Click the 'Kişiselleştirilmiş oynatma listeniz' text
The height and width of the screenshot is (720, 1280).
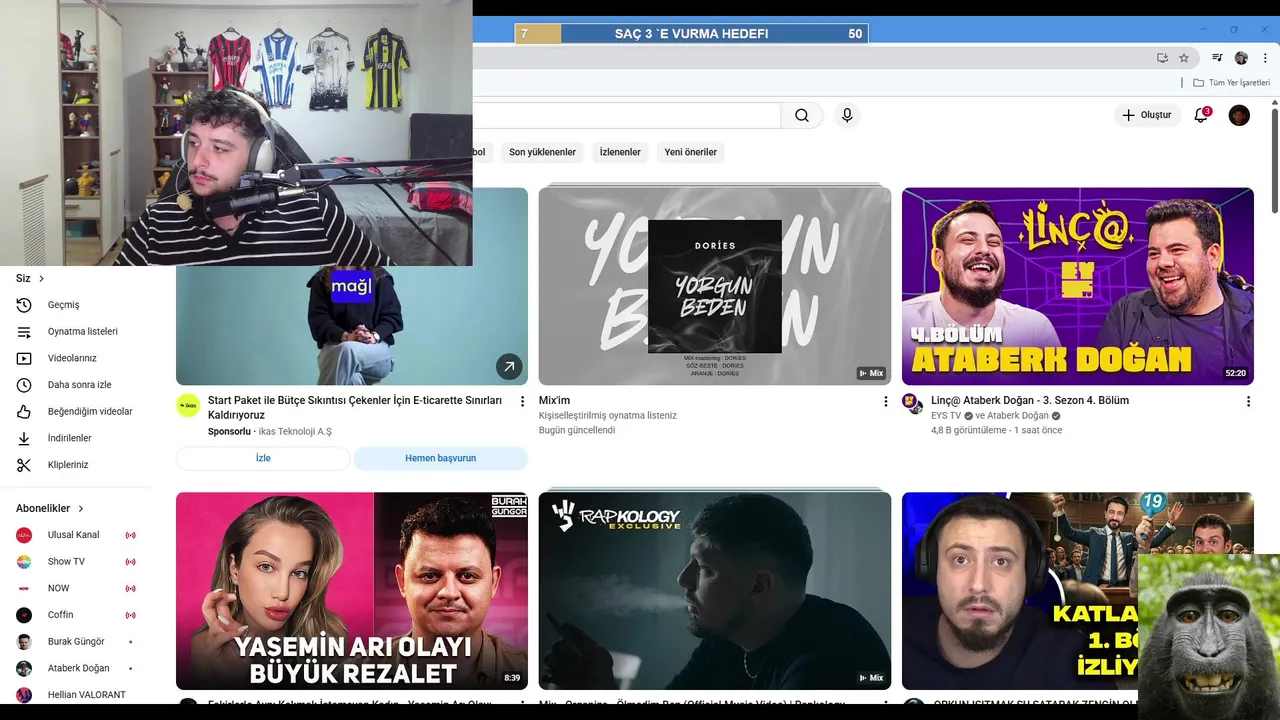click(x=608, y=416)
